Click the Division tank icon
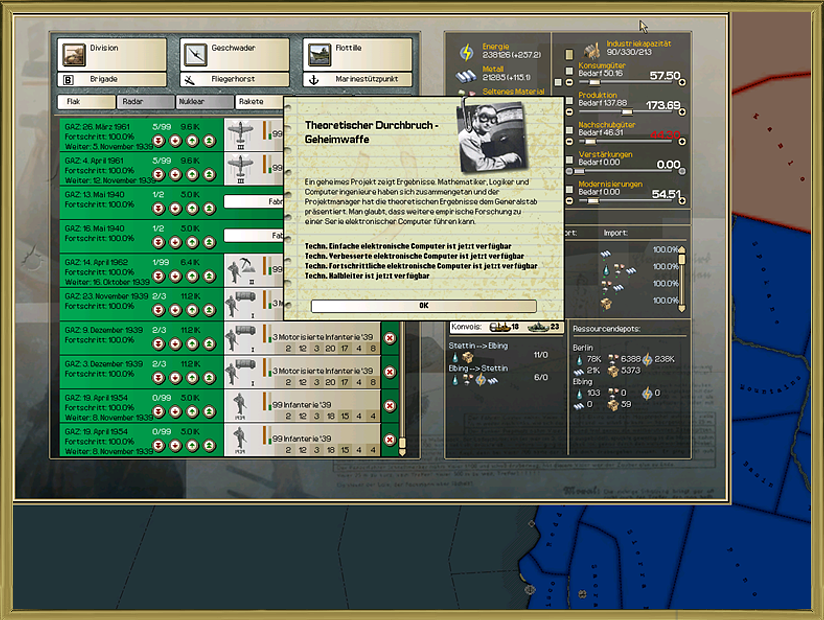The width and height of the screenshot is (824, 620). (72, 54)
